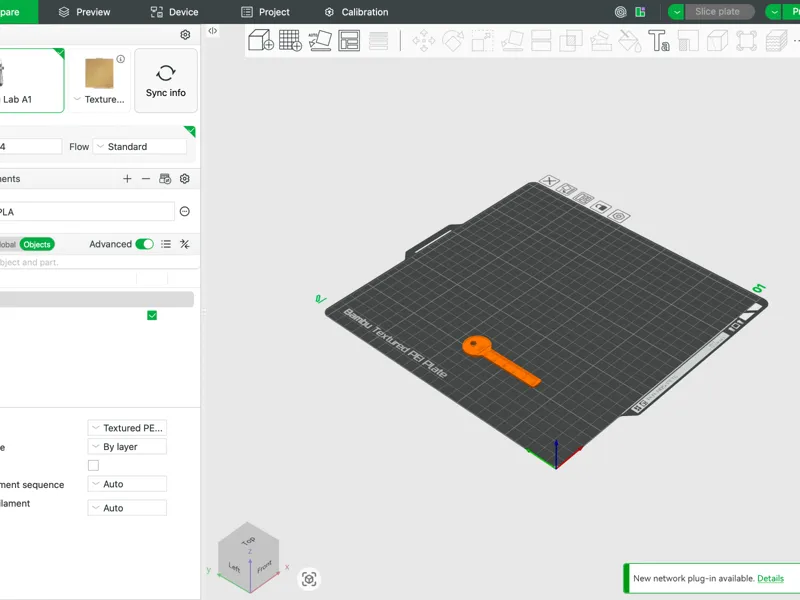Screen dimensions: 800x600
Task: Select the Support painting tool
Action: tap(601, 41)
